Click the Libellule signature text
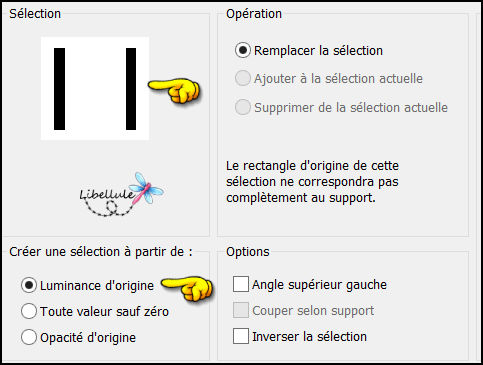The height and width of the screenshot is (365, 483). coord(107,194)
